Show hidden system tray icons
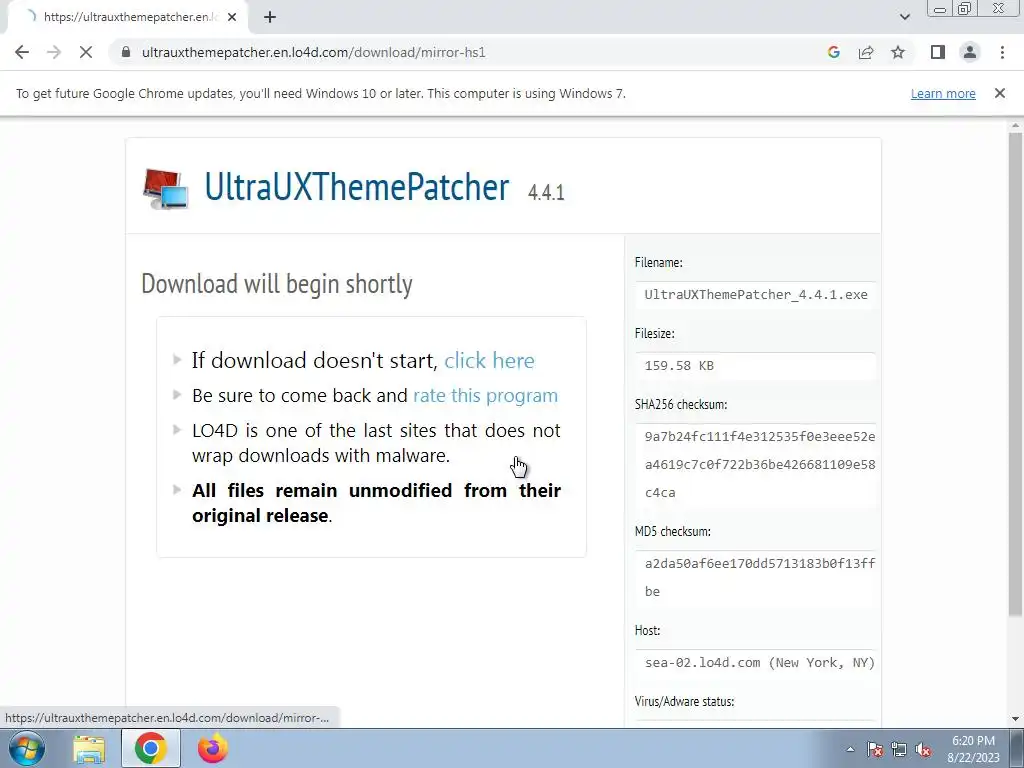The height and width of the screenshot is (768, 1024). click(x=850, y=749)
